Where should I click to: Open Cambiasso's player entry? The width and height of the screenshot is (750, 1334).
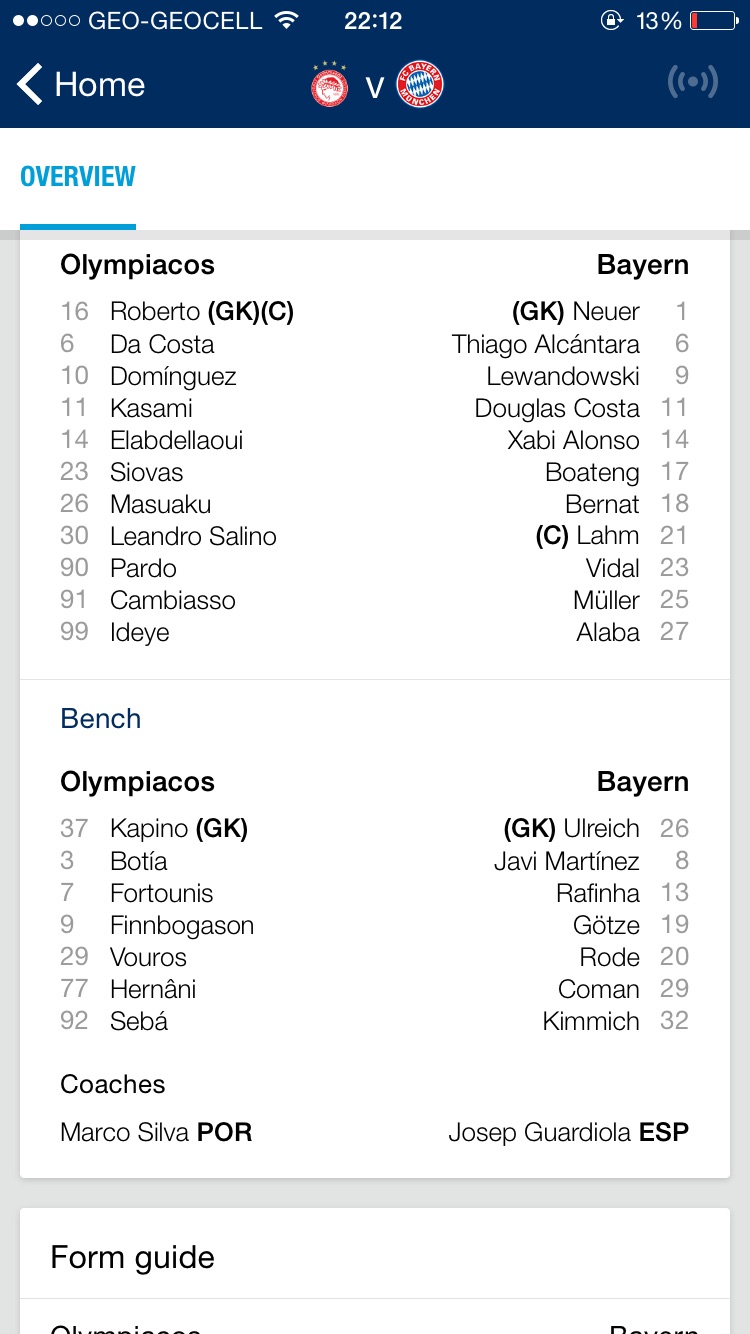[173, 600]
